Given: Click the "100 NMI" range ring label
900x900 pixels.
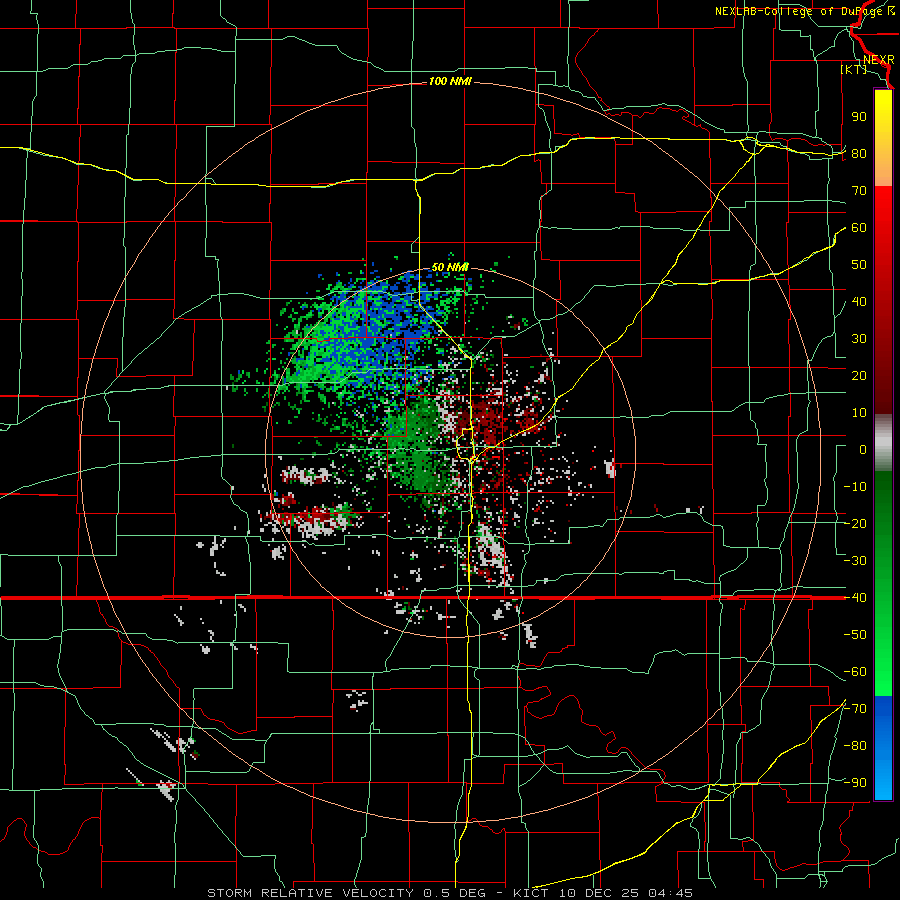Looking at the screenshot, I should point(450,82).
